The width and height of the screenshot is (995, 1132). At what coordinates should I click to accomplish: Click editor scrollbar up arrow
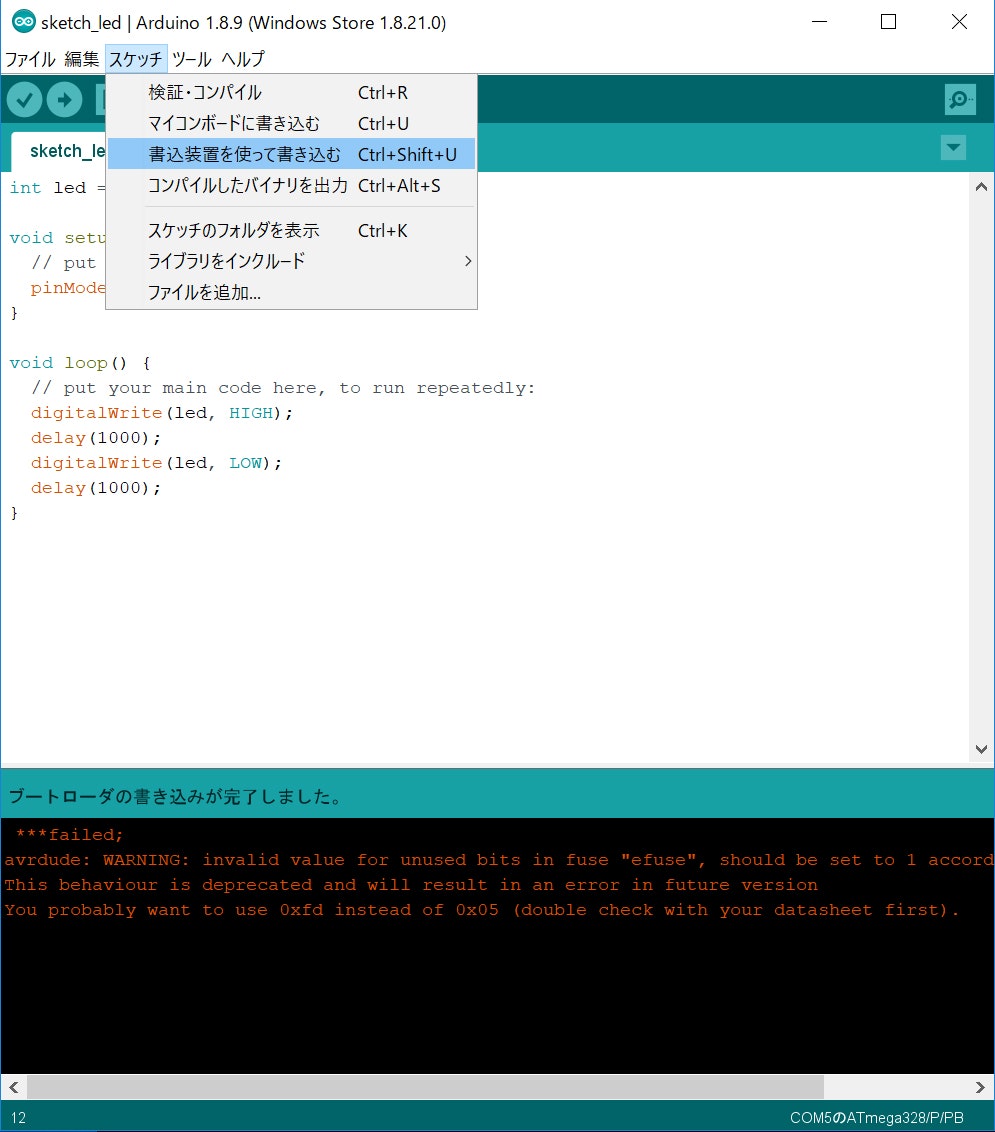point(981,187)
